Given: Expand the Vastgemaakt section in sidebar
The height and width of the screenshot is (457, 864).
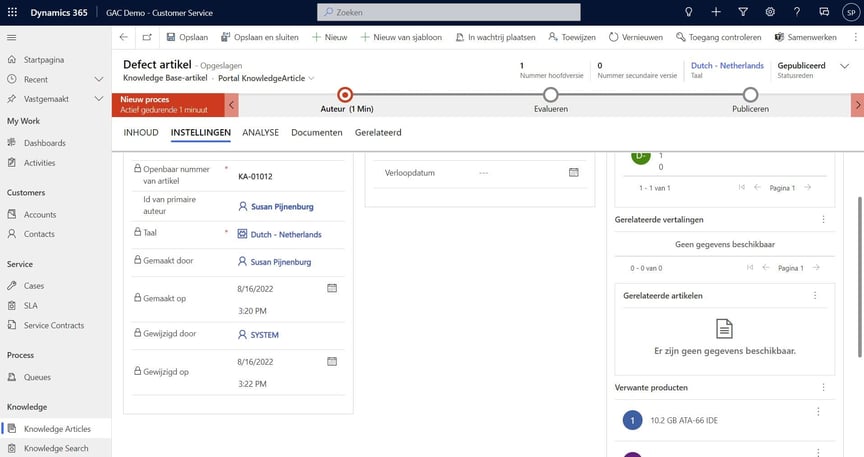Looking at the screenshot, I should coord(99,99).
